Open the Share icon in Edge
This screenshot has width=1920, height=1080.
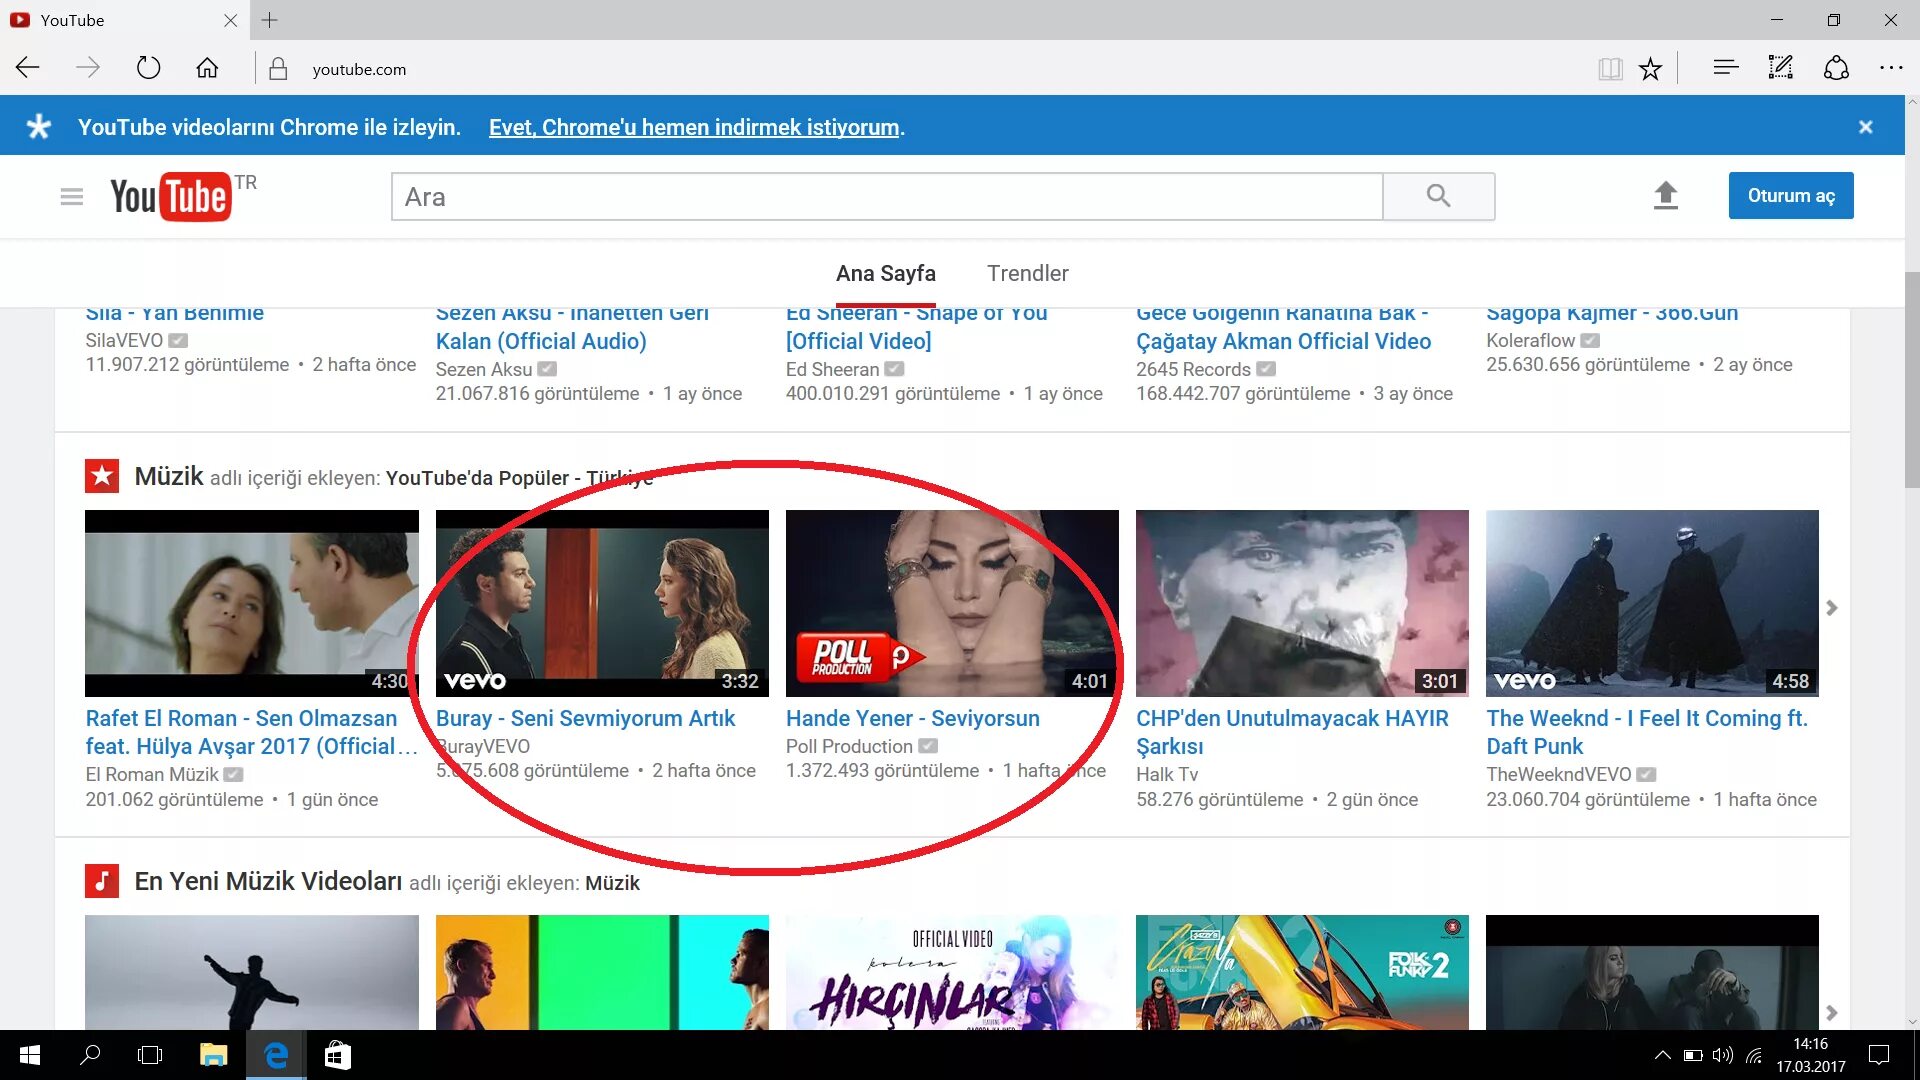coord(1836,68)
